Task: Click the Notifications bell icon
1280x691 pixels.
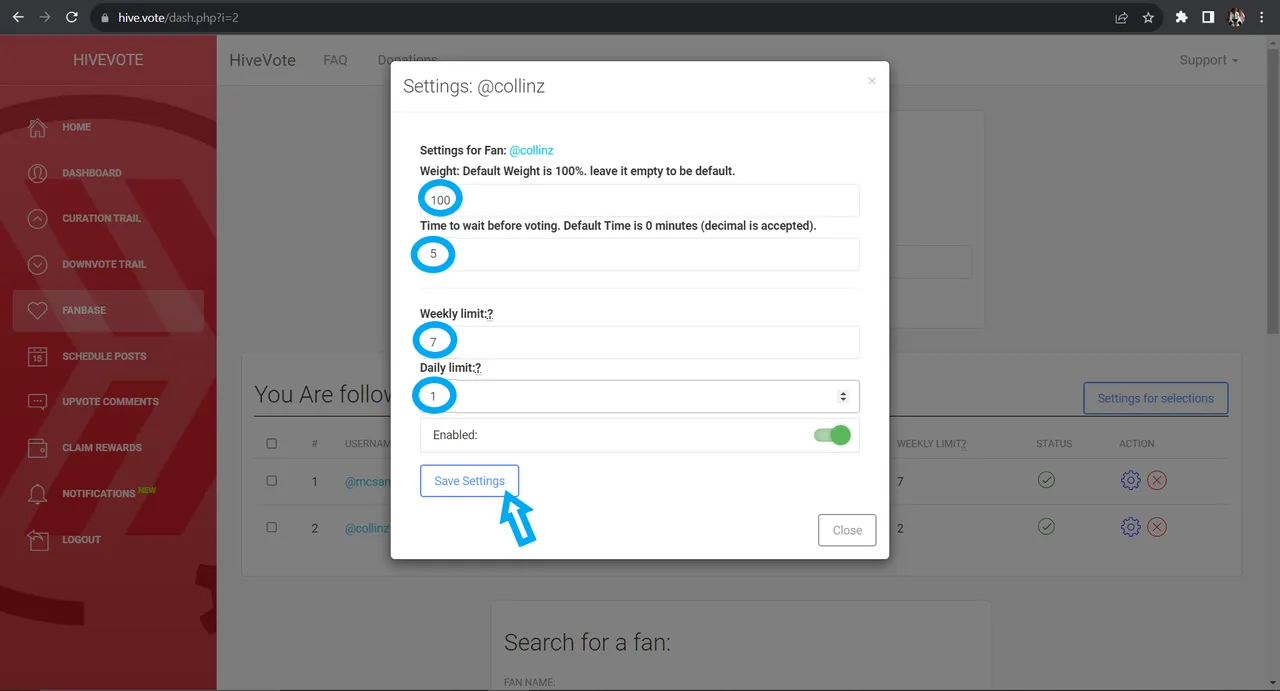Action: (37, 493)
